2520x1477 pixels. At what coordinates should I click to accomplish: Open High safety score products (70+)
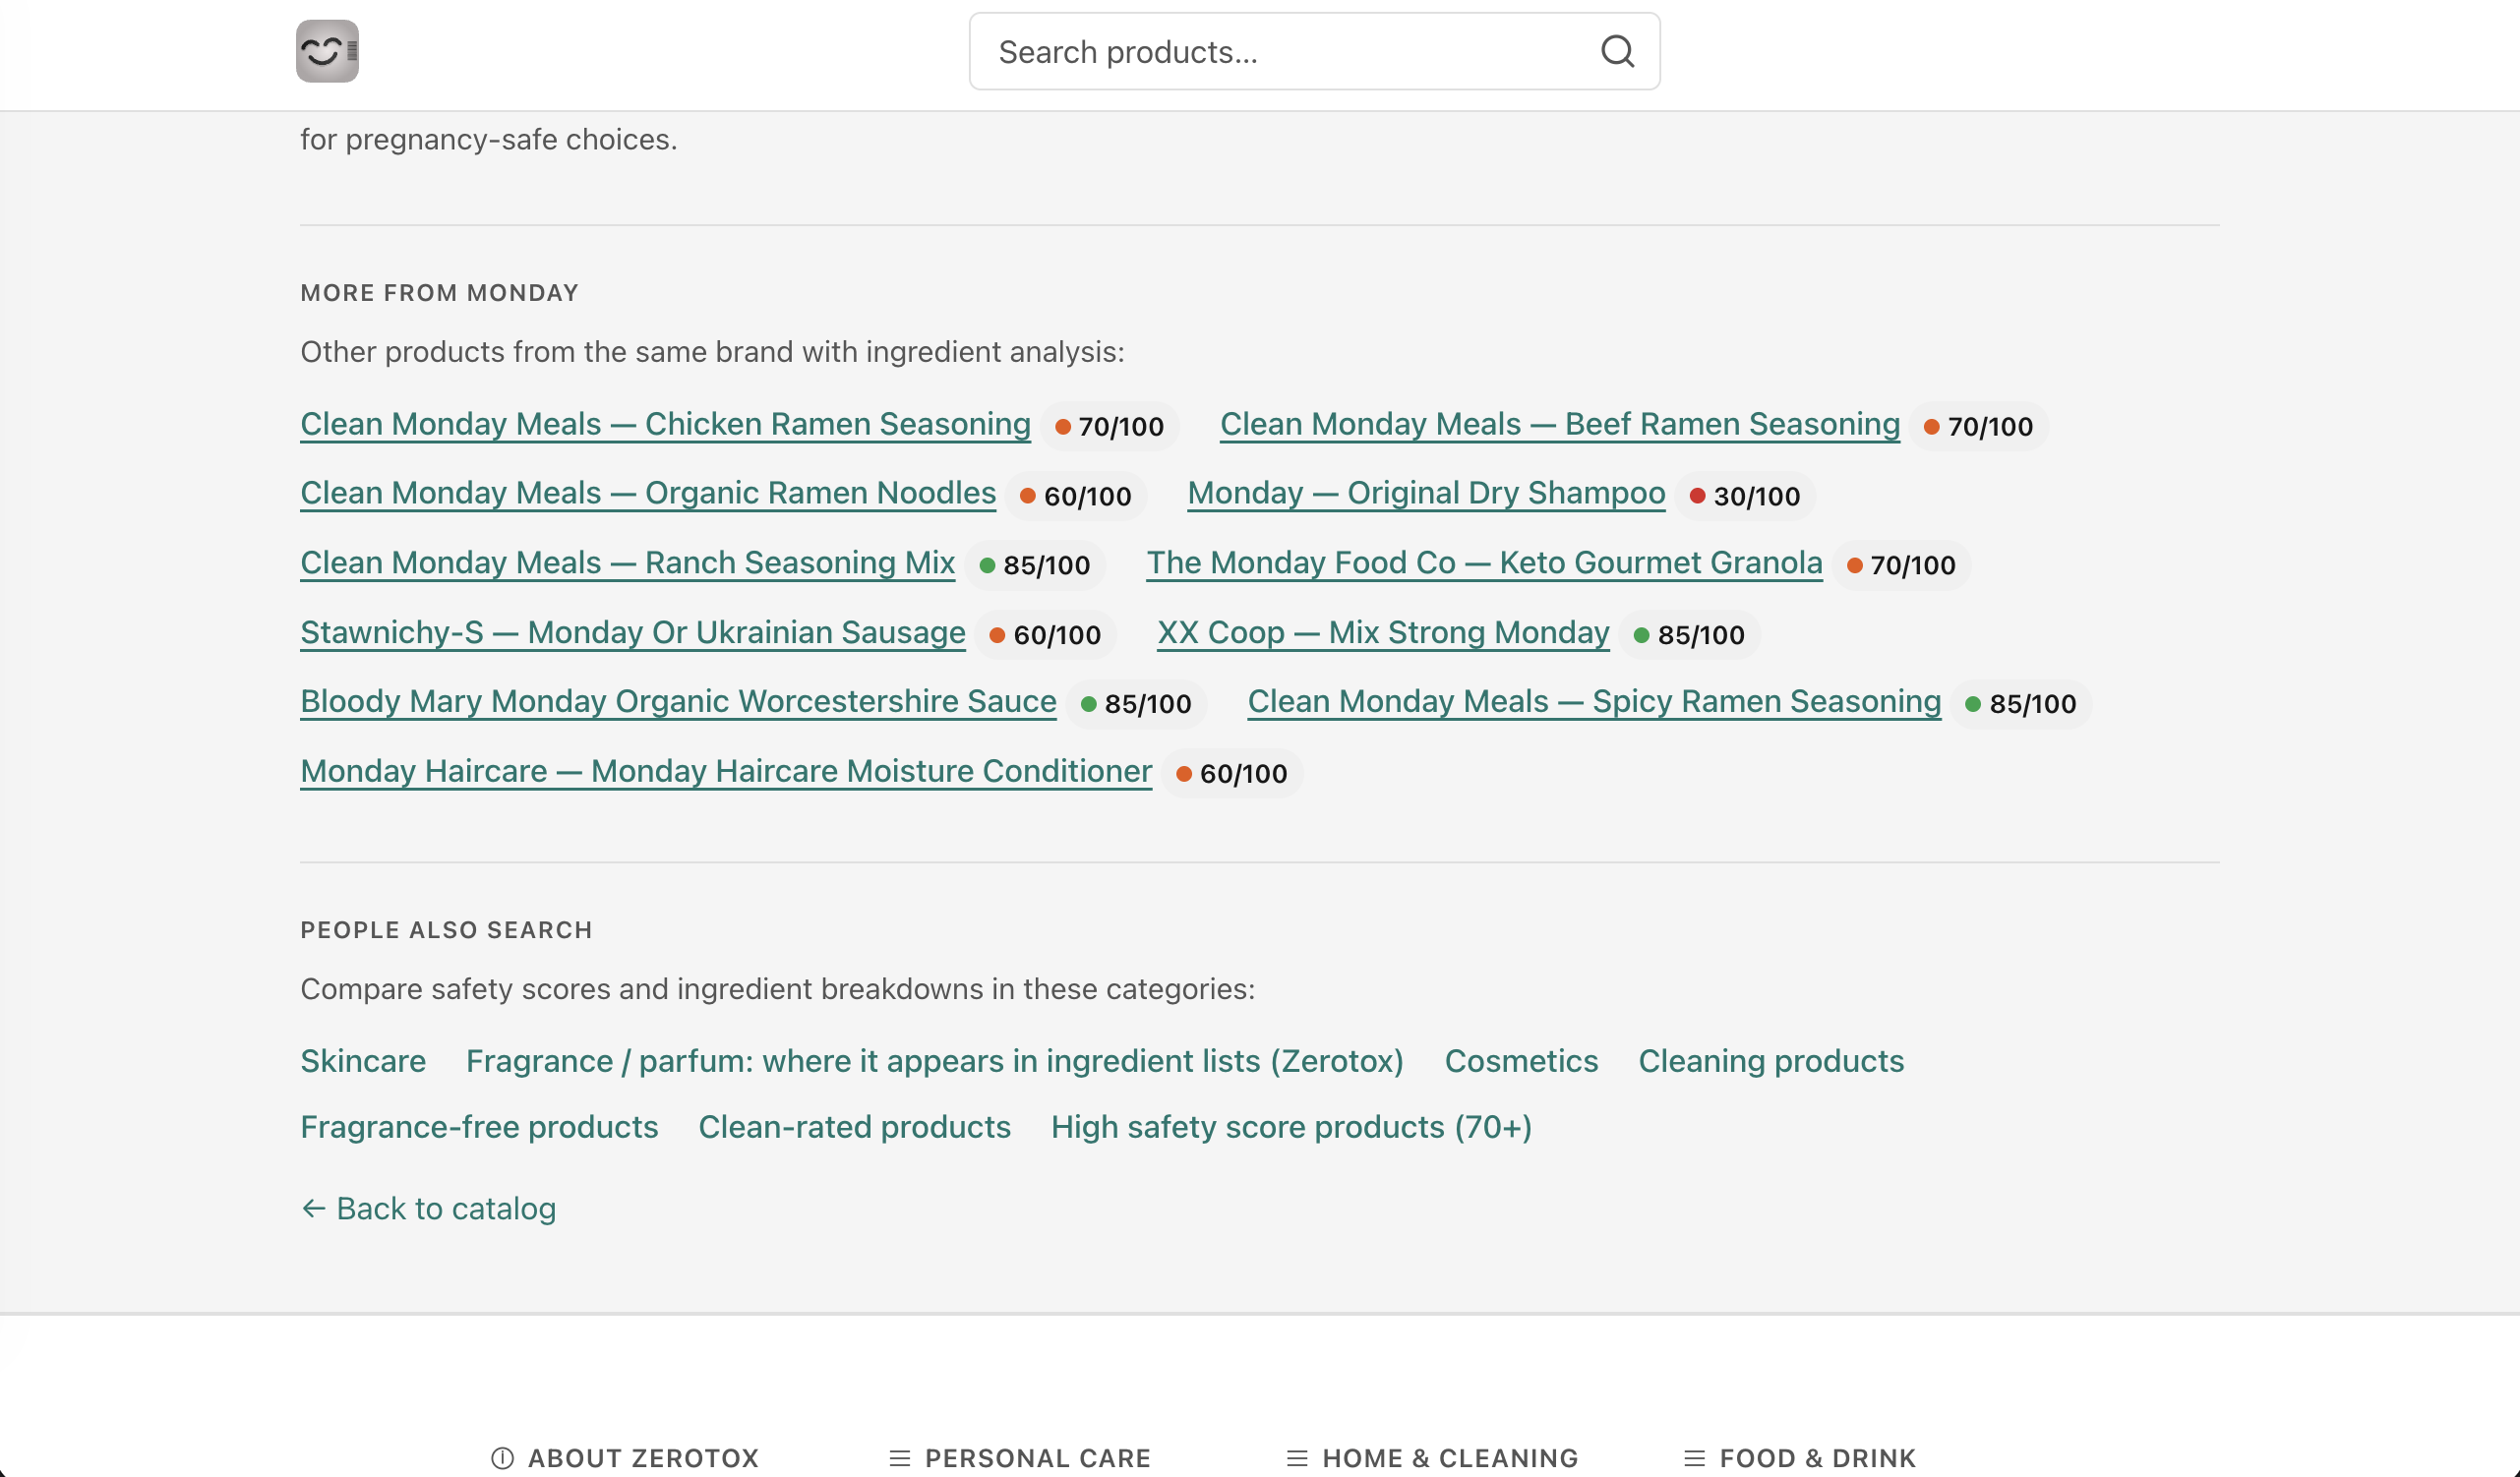tap(1291, 1126)
